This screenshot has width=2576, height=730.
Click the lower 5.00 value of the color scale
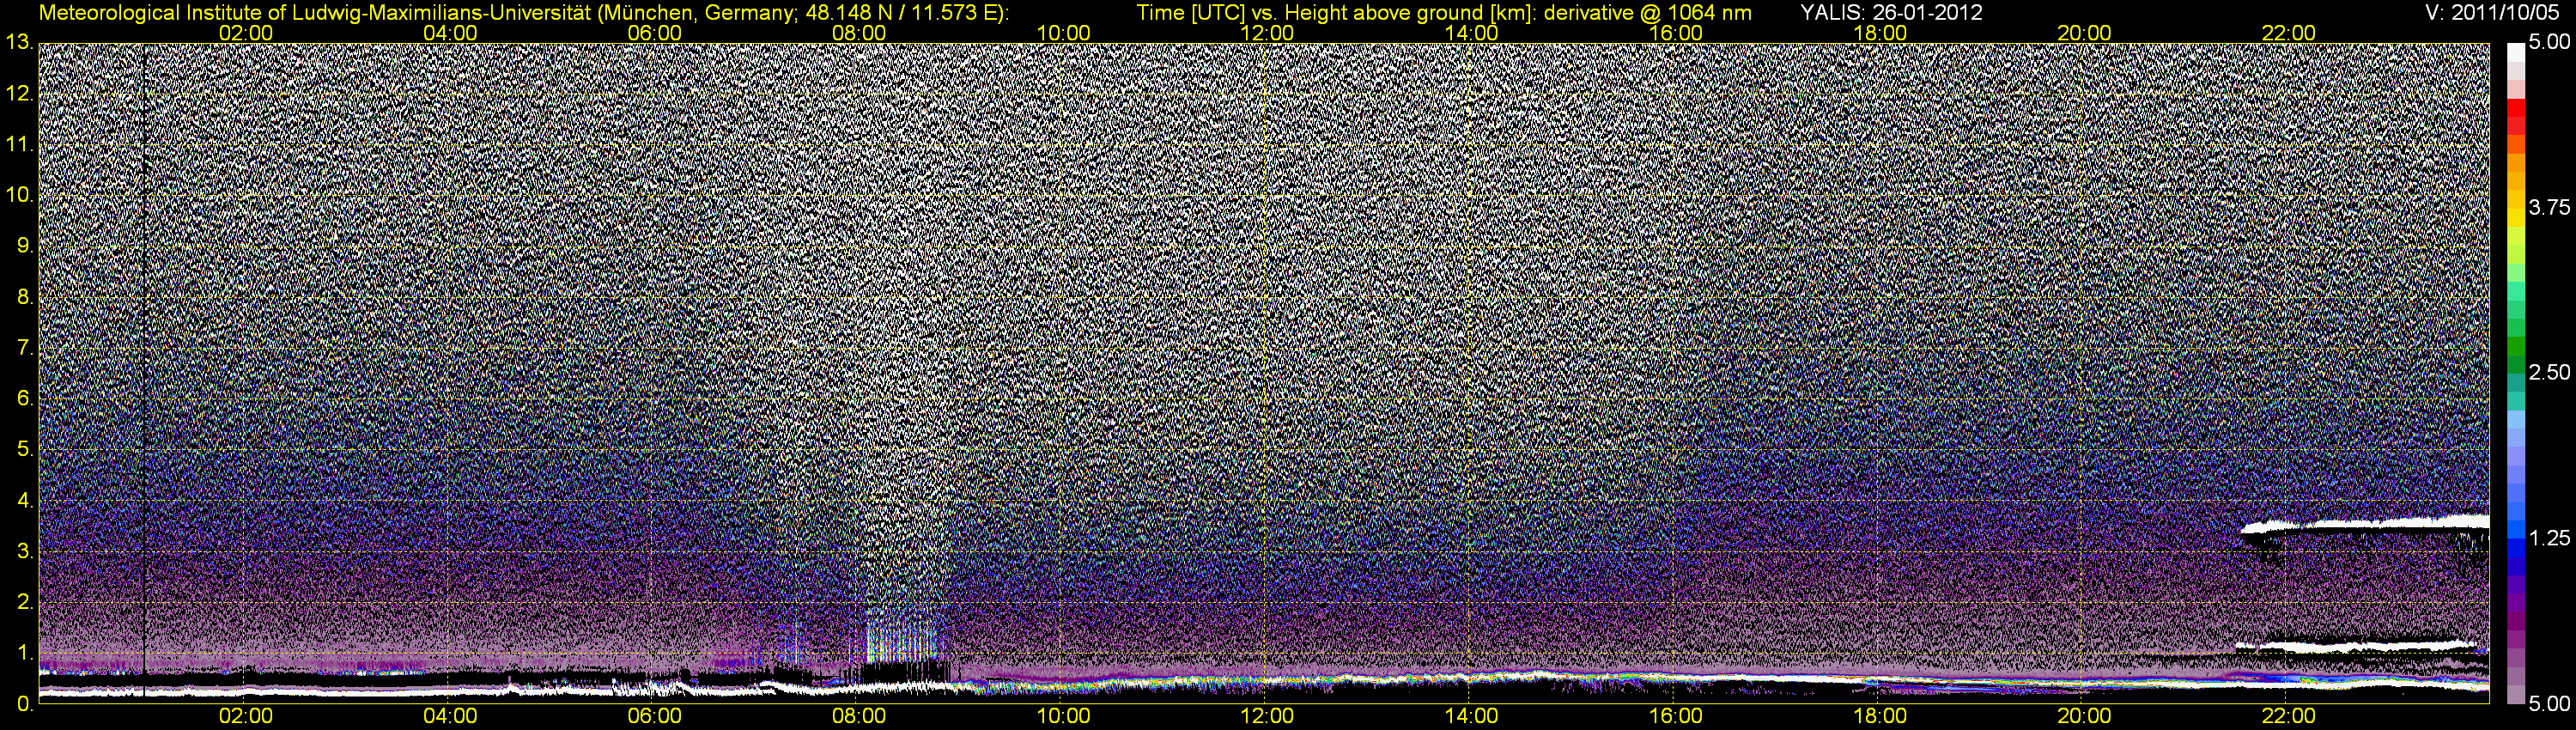pyautogui.click(x=2549, y=704)
